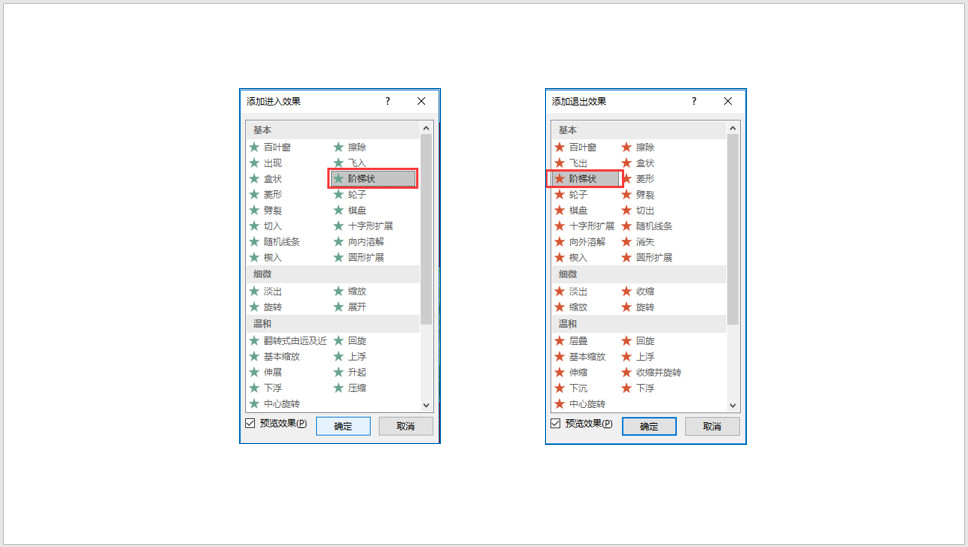Click scroll-down arrow in exit effects list
This screenshot has width=968, height=547.
click(x=733, y=406)
